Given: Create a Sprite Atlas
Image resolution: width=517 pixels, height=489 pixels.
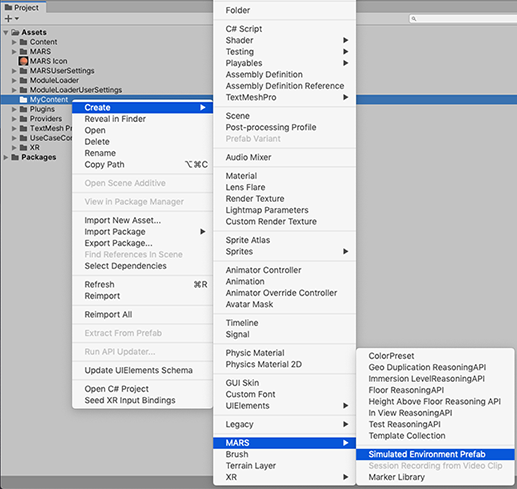Looking at the screenshot, I should [x=285, y=240].
